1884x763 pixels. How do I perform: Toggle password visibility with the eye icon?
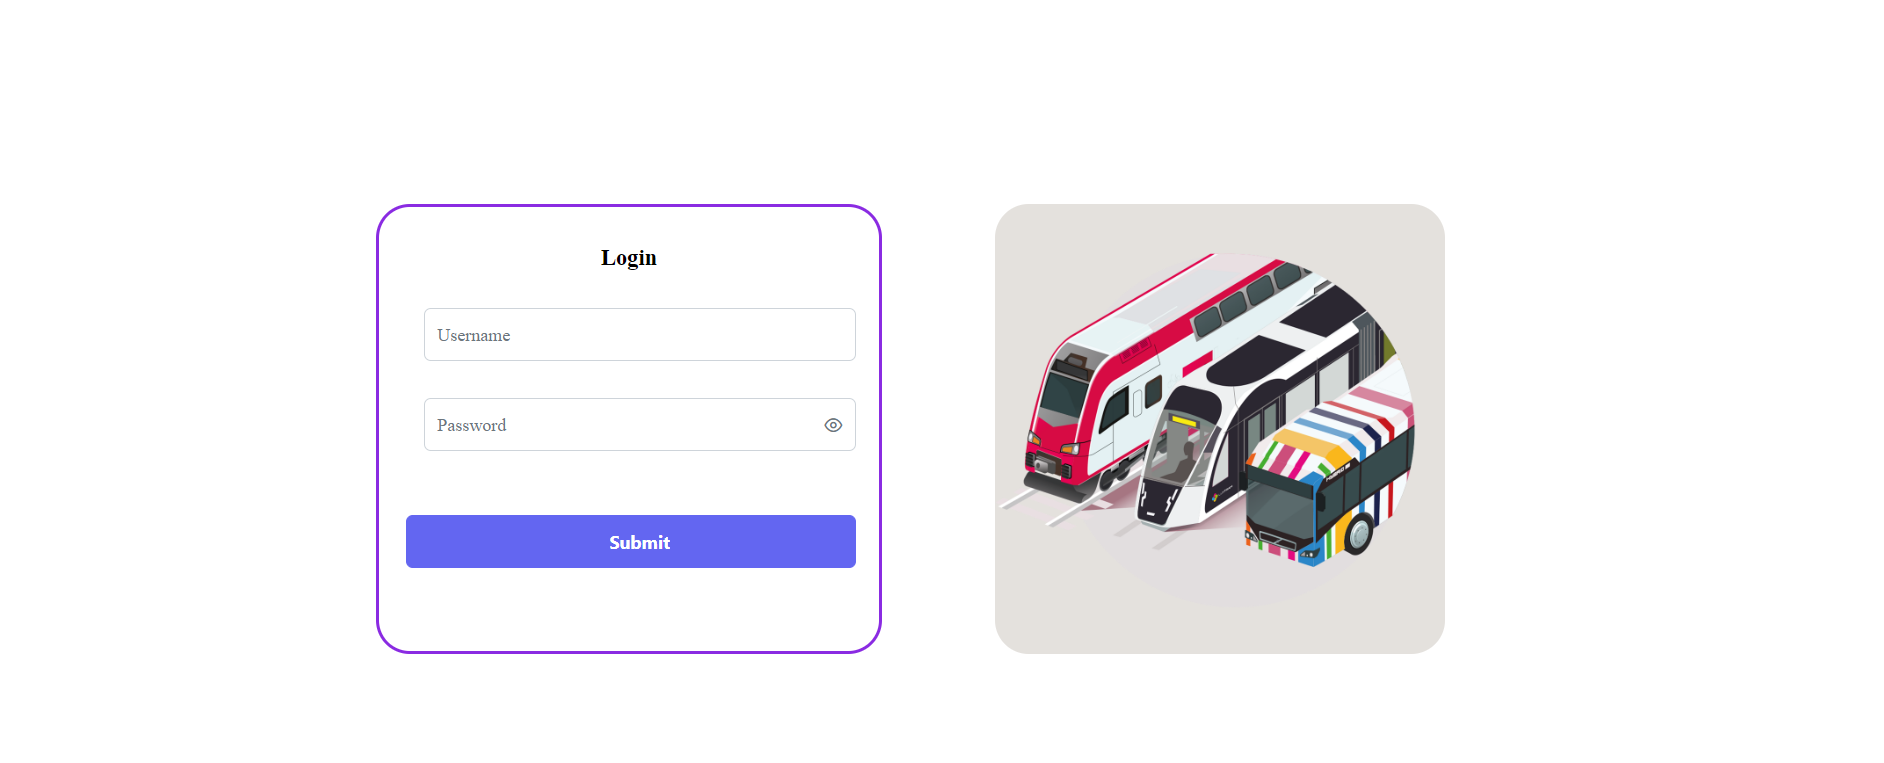[833, 425]
